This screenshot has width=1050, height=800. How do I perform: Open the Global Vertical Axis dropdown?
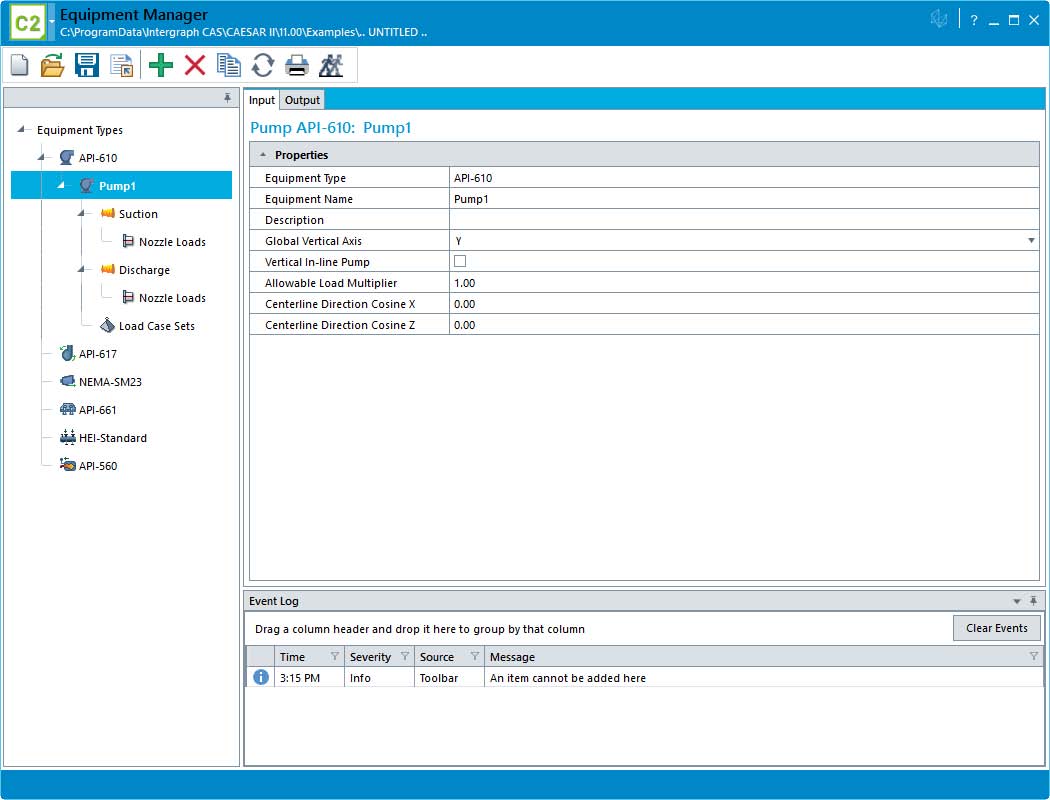[x=1031, y=240]
